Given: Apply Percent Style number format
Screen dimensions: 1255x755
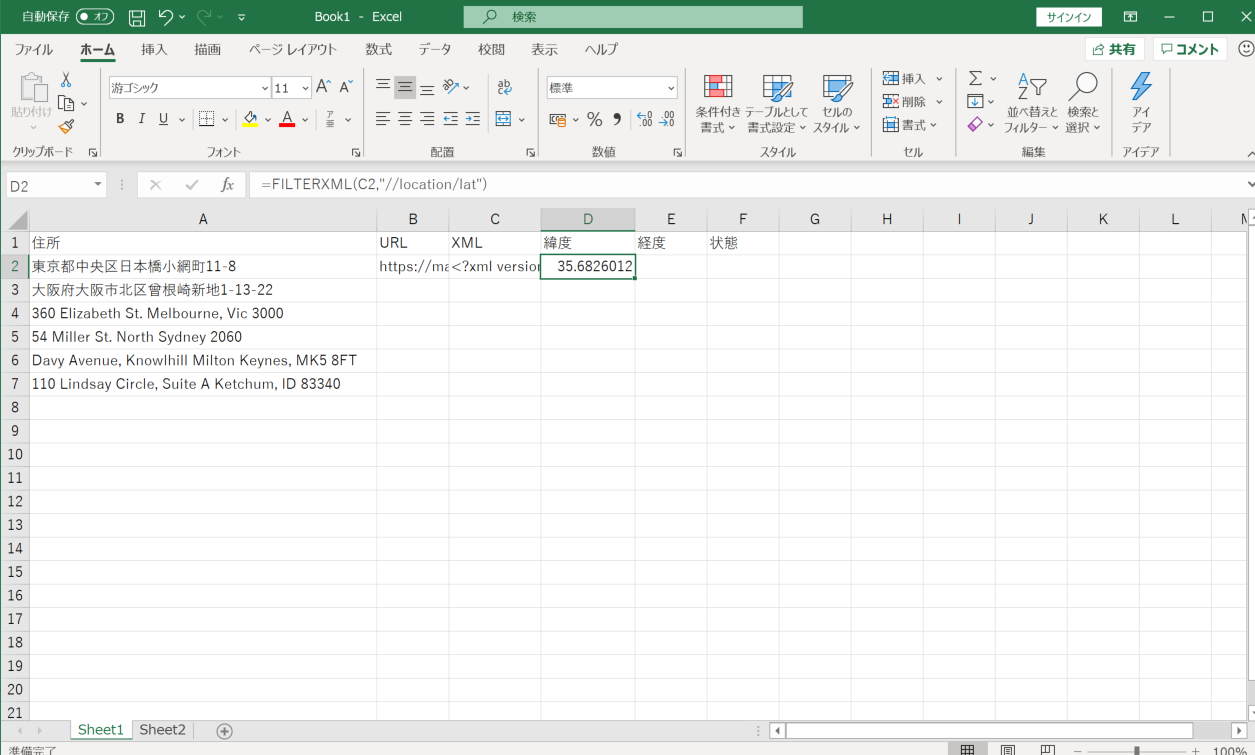Looking at the screenshot, I should click(x=594, y=119).
